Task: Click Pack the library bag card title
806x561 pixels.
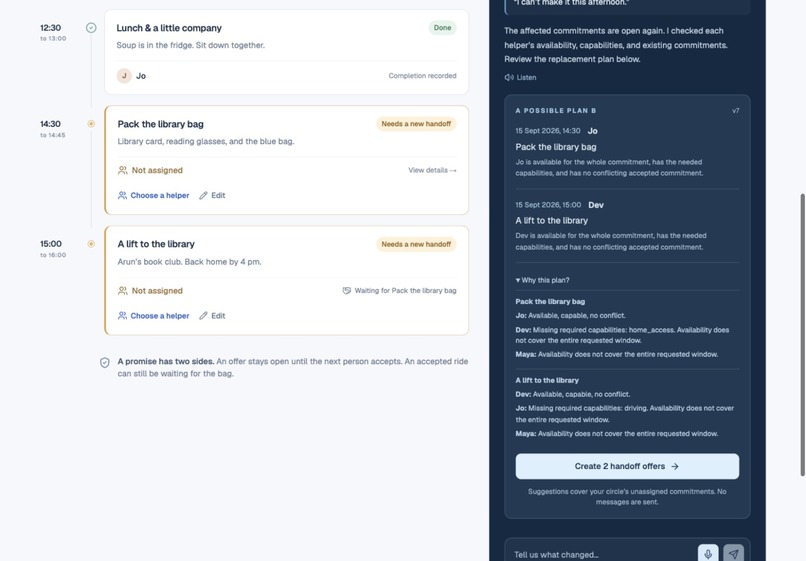Action: pyautogui.click(x=160, y=124)
